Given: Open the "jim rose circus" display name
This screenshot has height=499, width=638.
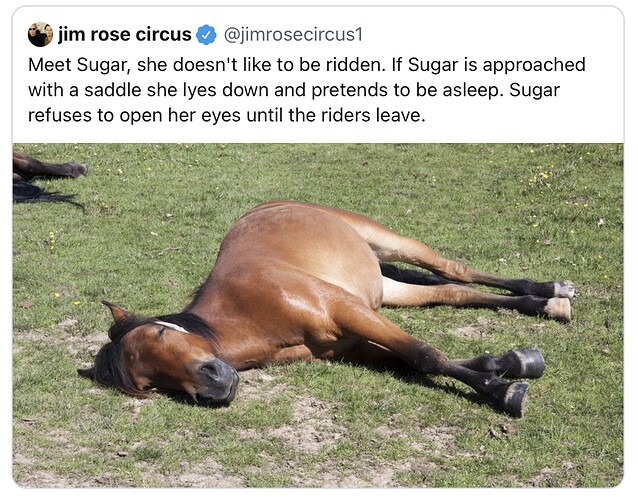Looking at the screenshot, I should (x=124, y=35).
